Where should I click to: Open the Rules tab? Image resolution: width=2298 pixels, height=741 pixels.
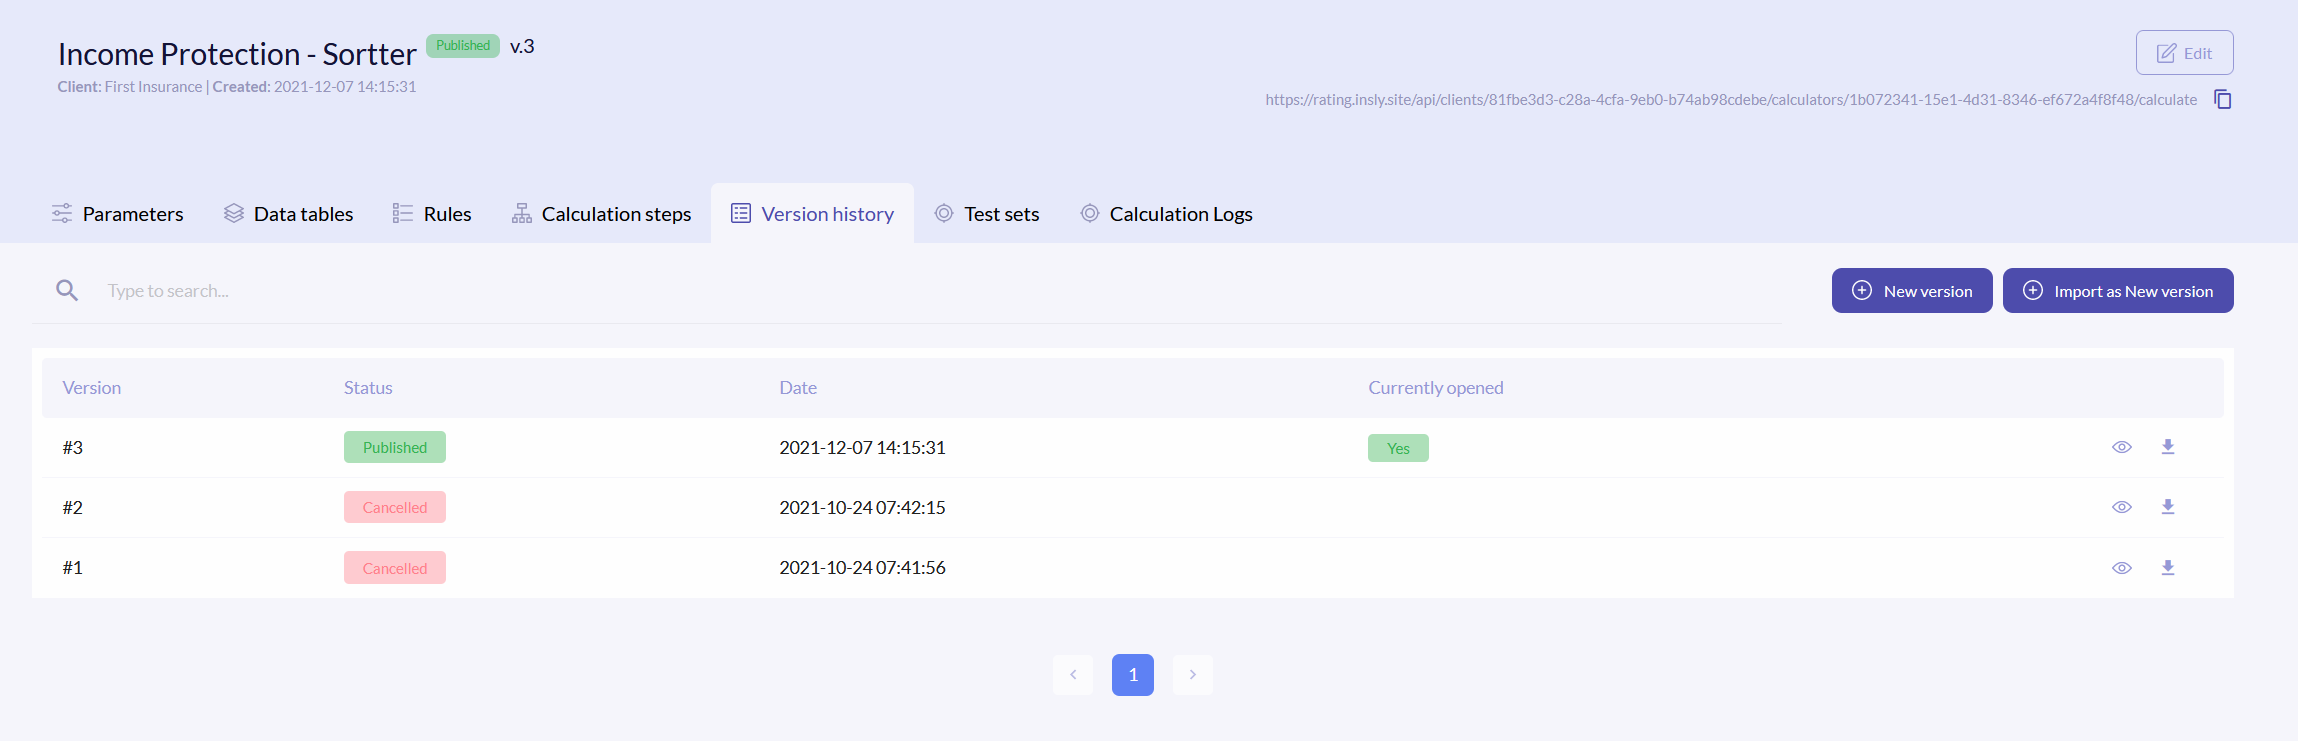click(x=432, y=214)
